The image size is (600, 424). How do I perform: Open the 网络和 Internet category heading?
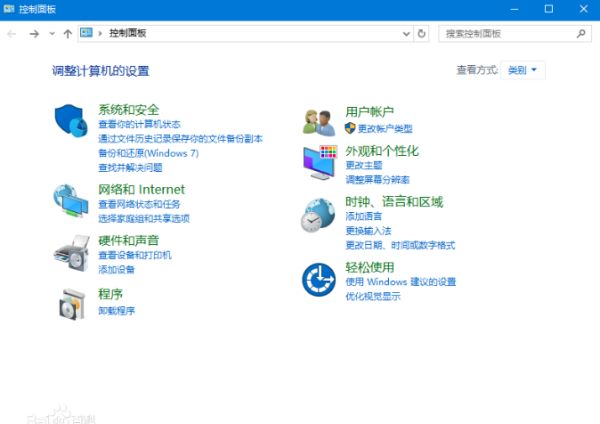pos(142,189)
